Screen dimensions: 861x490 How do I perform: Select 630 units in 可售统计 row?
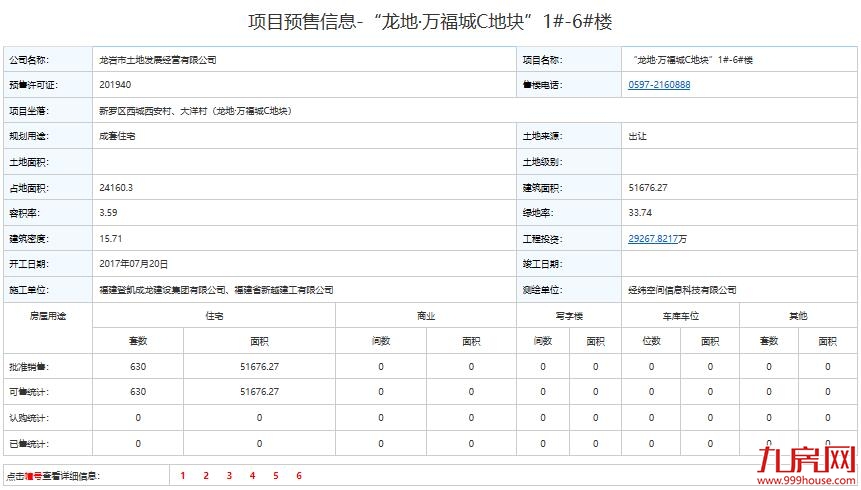pyautogui.click(x=138, y=392)
